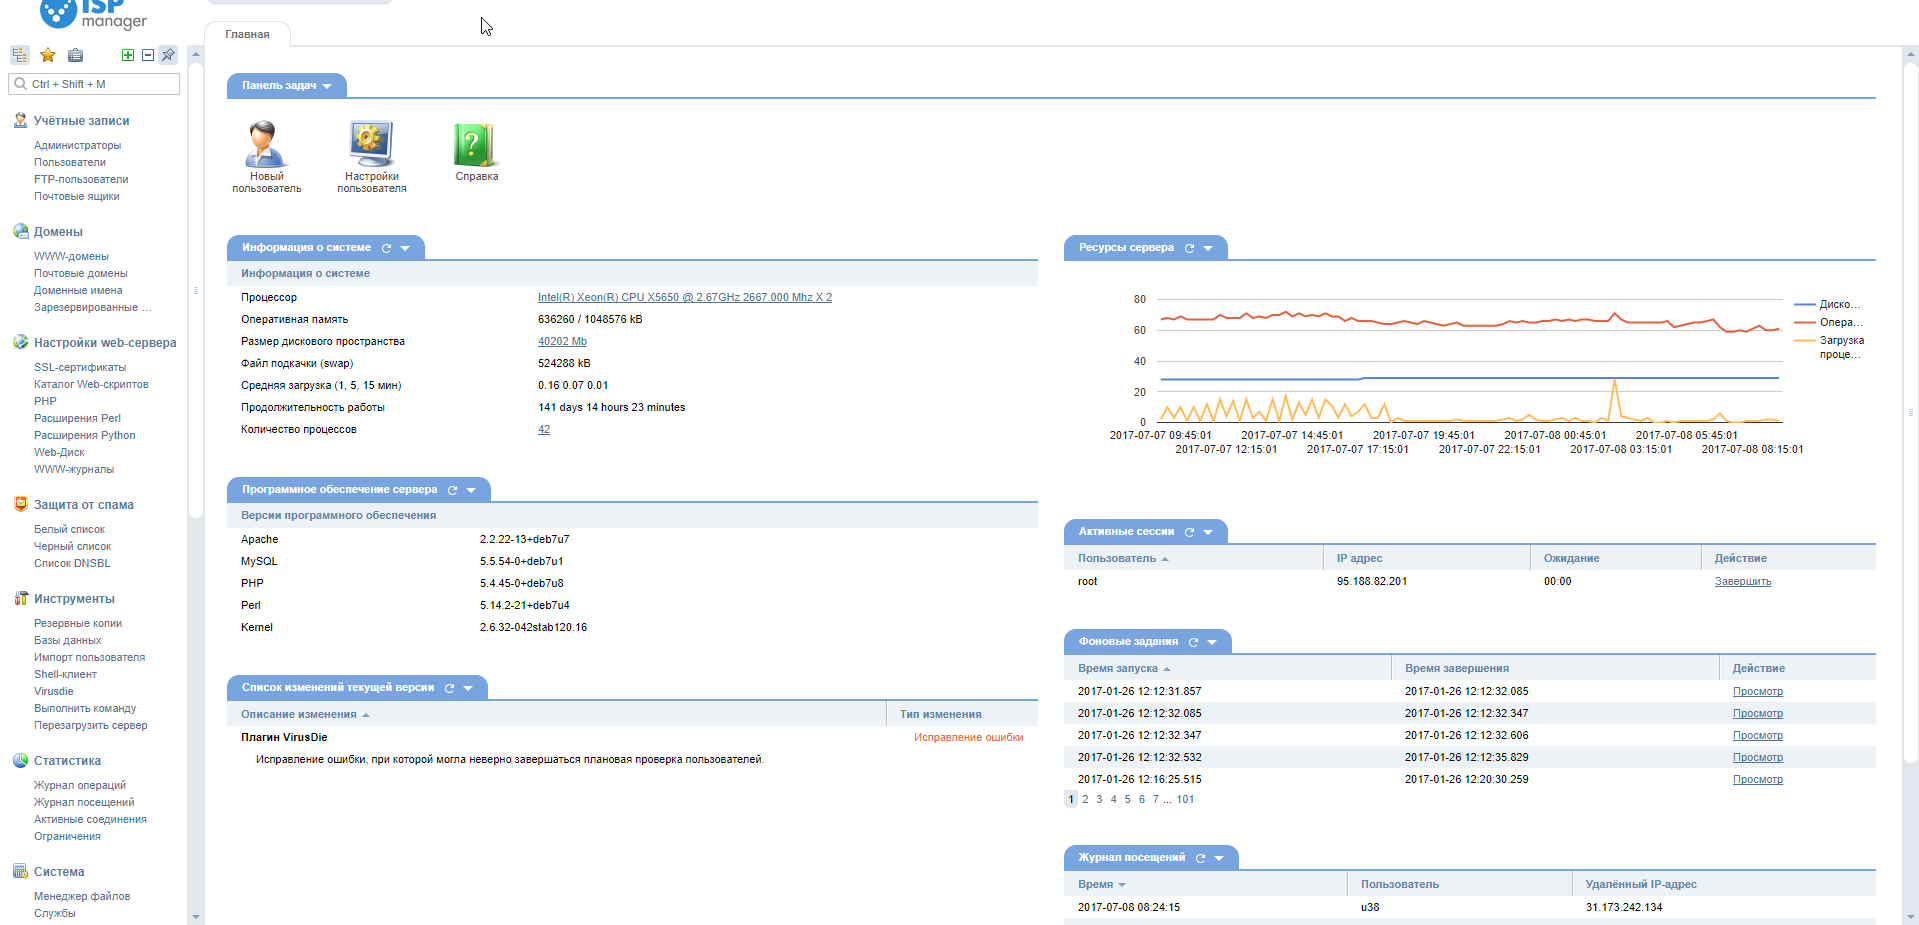This screenshot has width=1919, height=925.
Task: Toggle the pin menu icon
Action: point(168,55)
